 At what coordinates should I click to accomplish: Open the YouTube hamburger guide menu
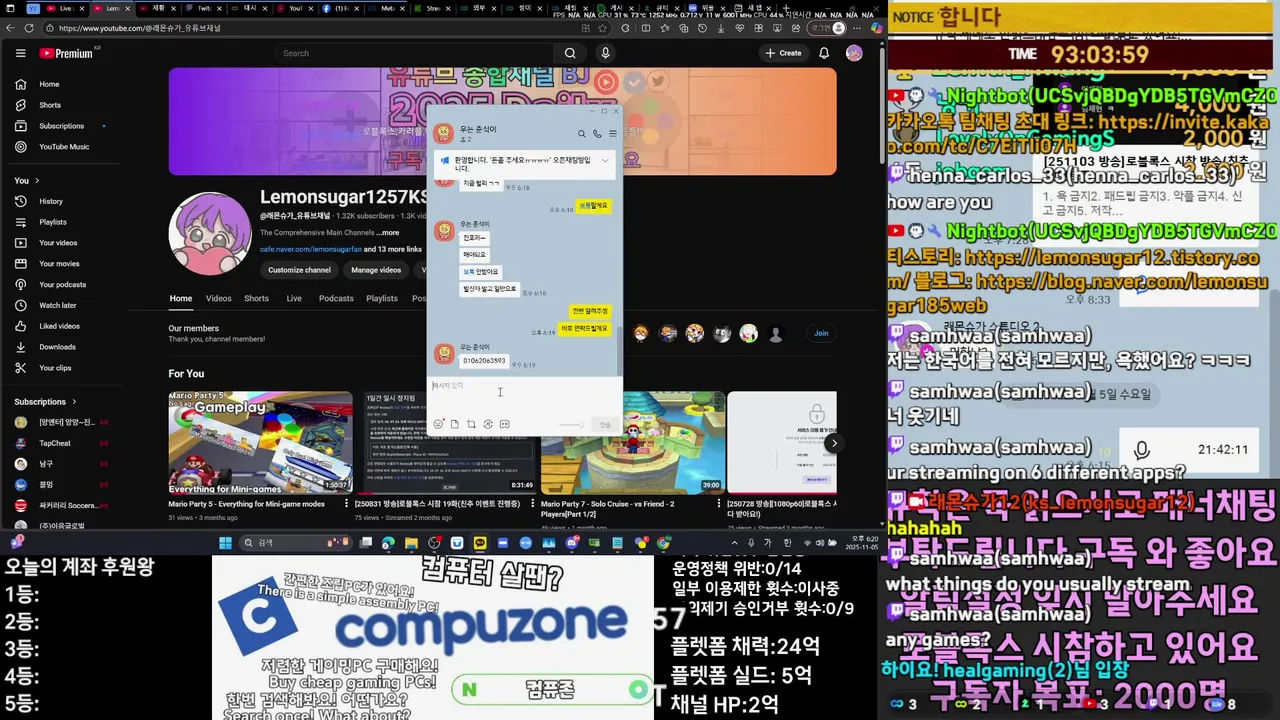click(x=20, y=53)
